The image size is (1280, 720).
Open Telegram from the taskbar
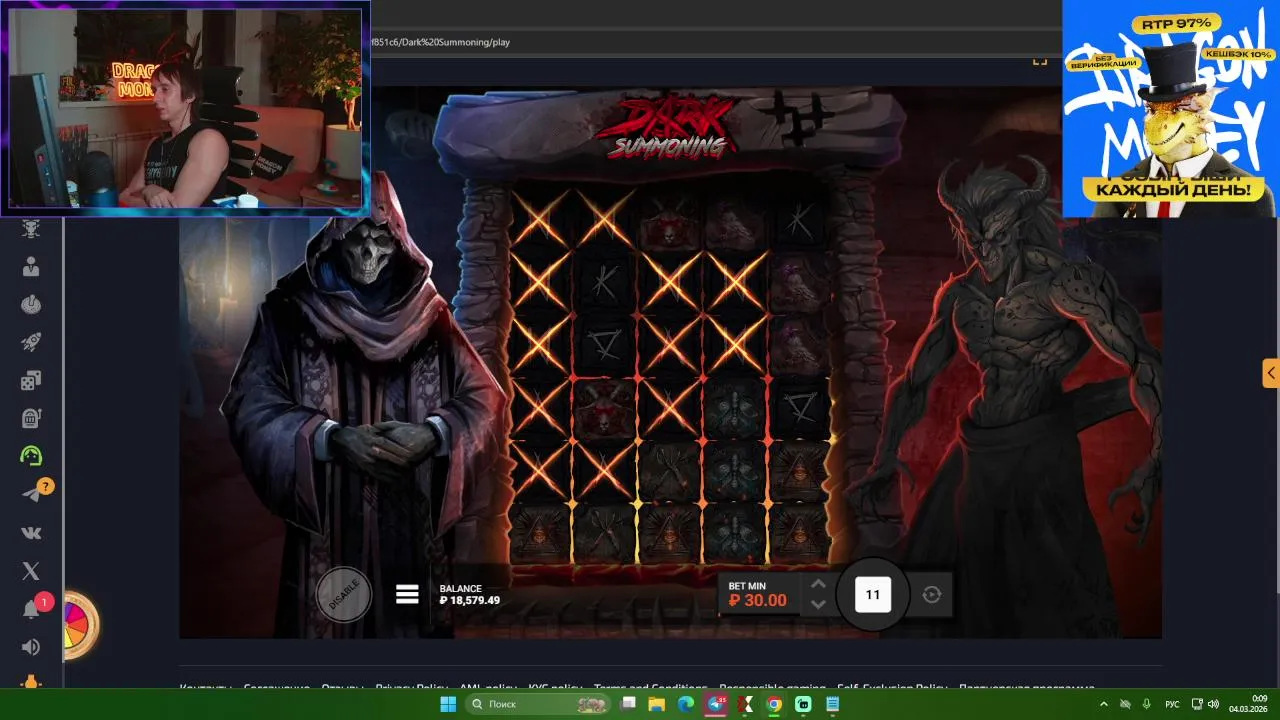click(x=716, y=704)
